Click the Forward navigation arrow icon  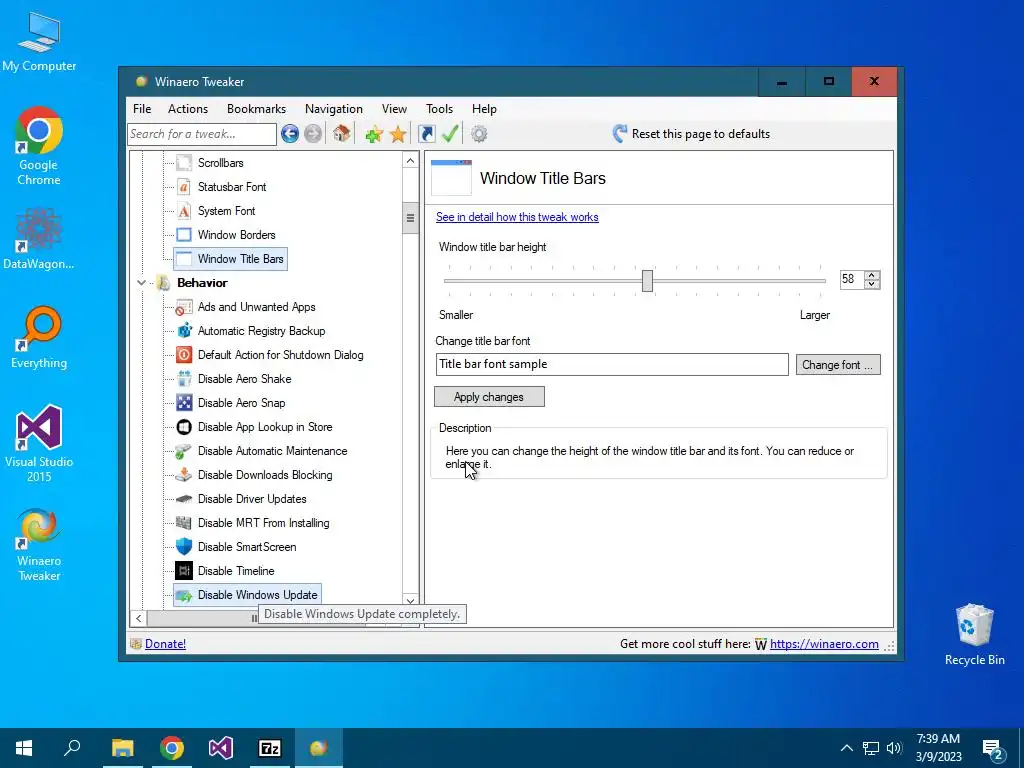[x=313, y=134]
